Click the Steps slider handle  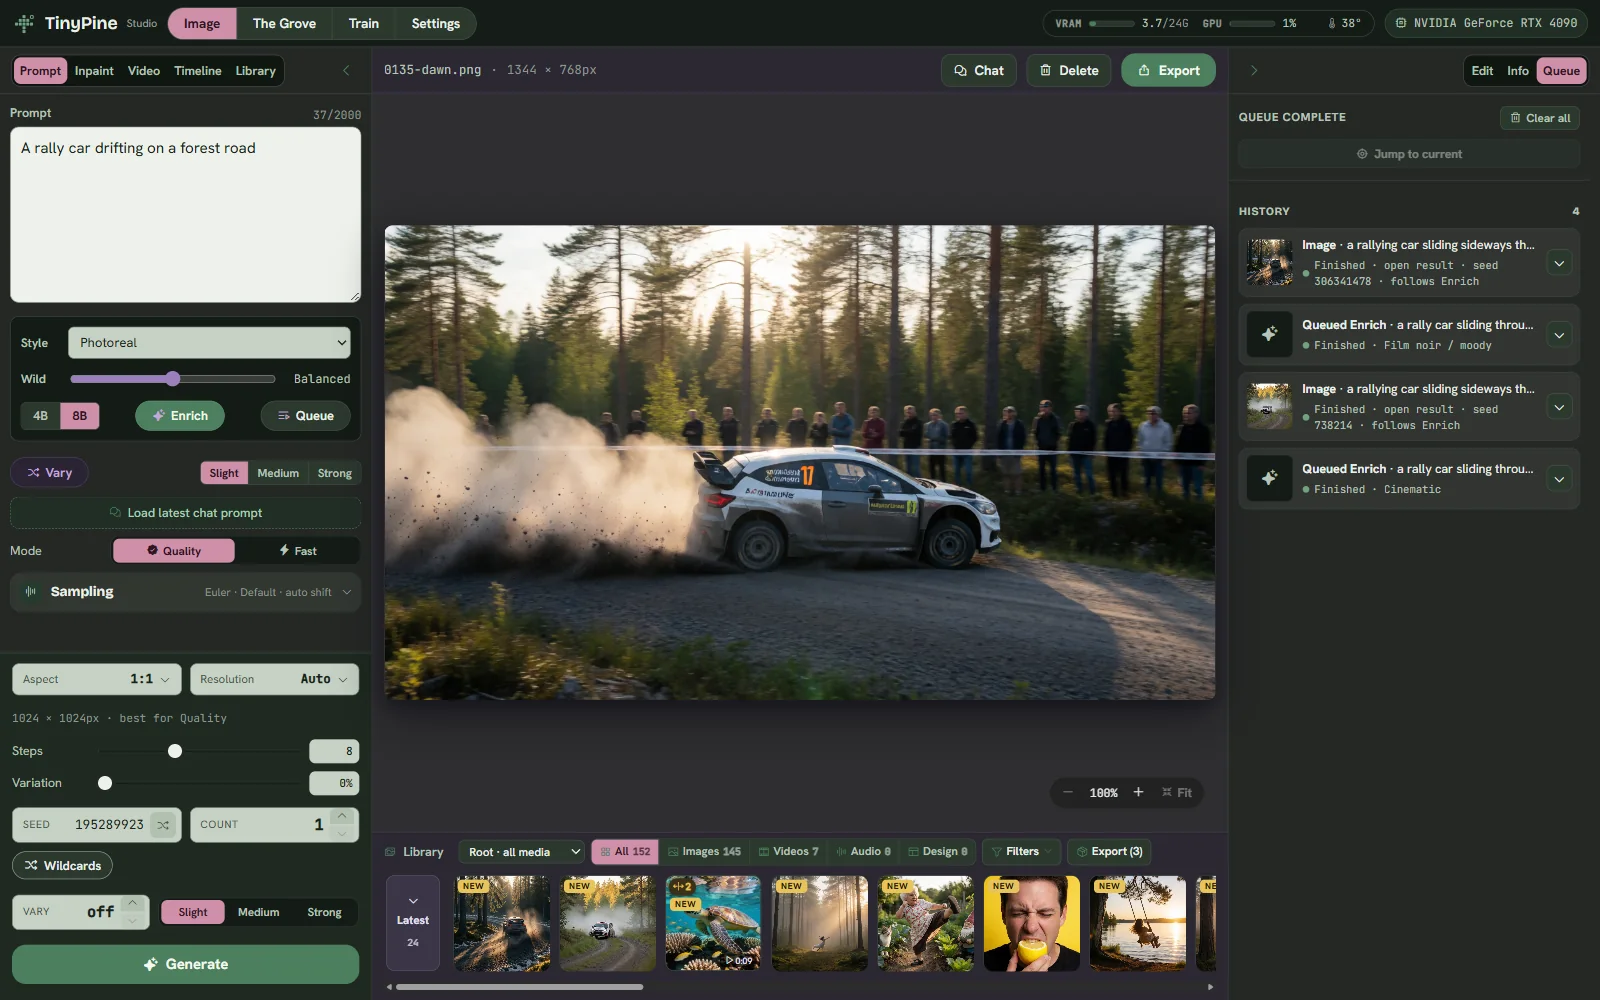pos(175,751)
